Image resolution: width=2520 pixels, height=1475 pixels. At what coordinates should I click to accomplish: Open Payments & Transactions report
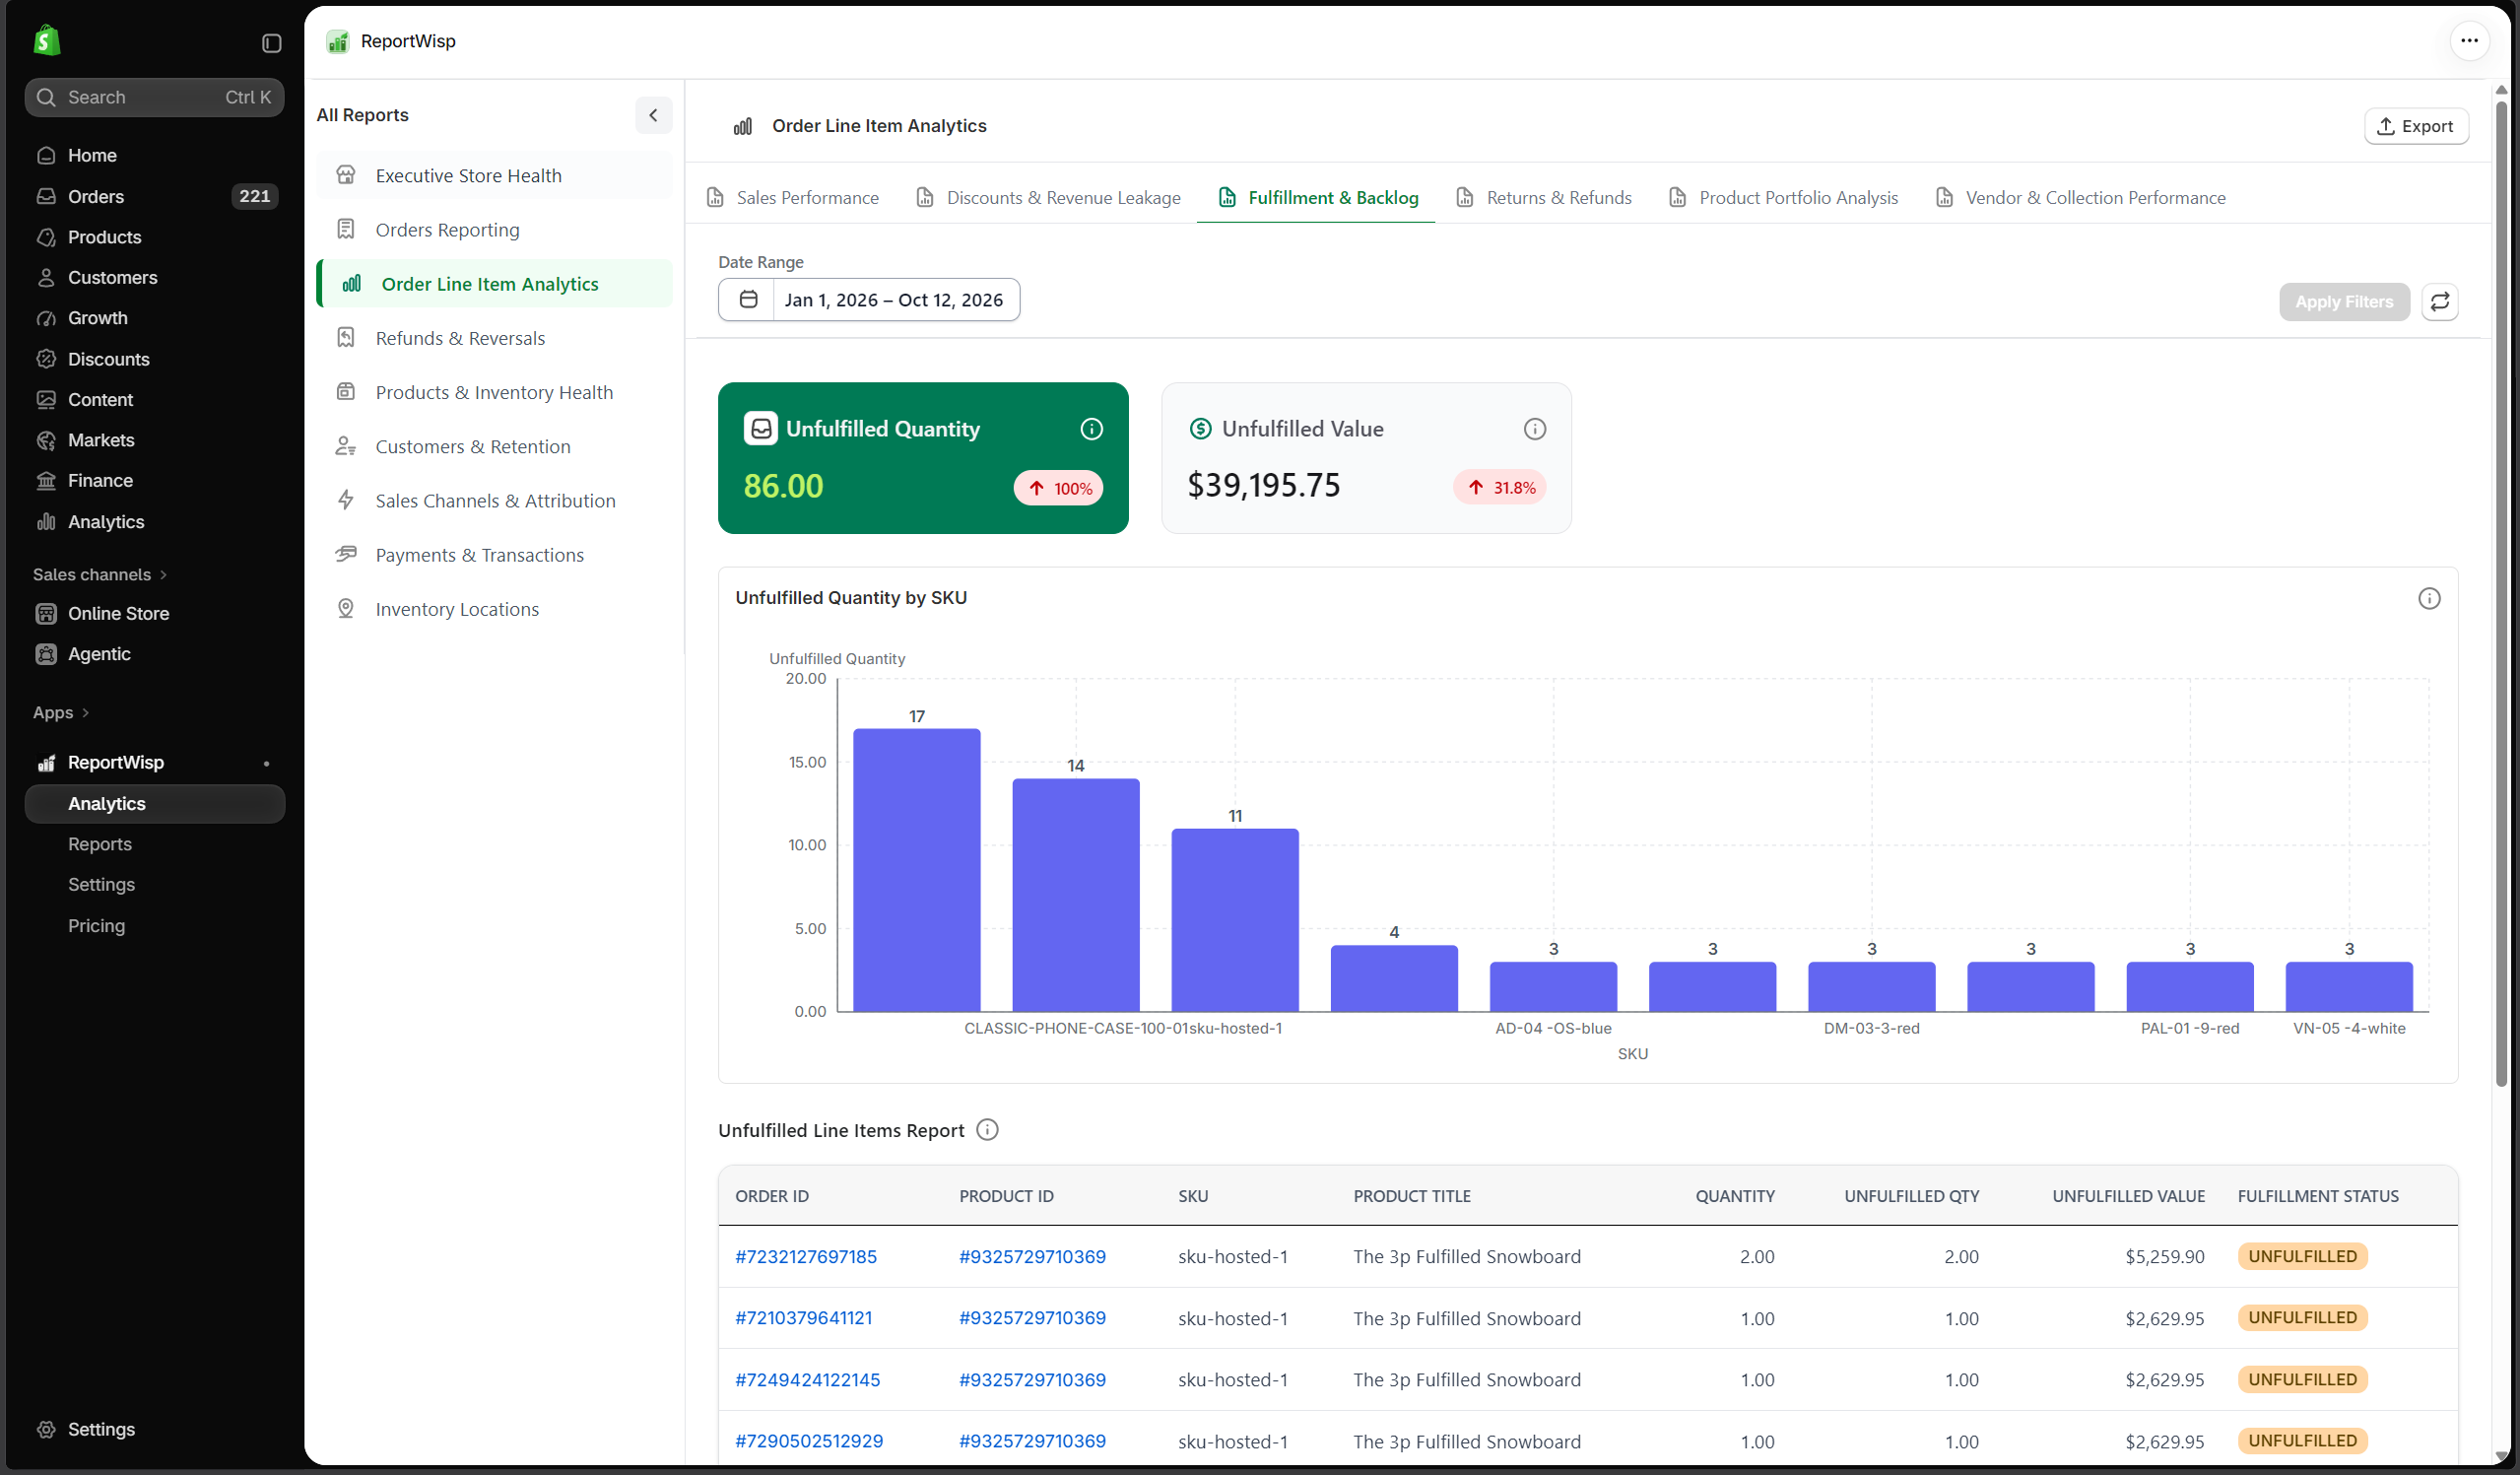pyautogui.click(x=495, y=555)
